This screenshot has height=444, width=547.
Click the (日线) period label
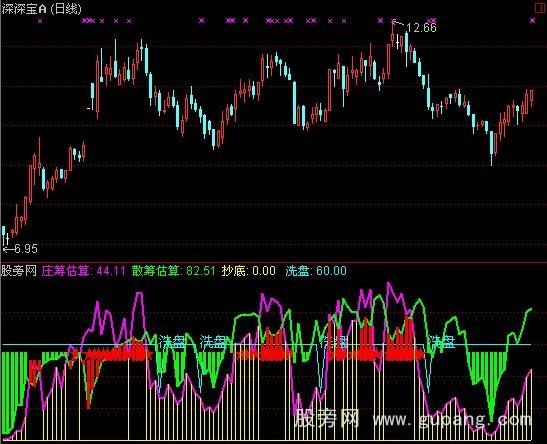coord(66,9)
